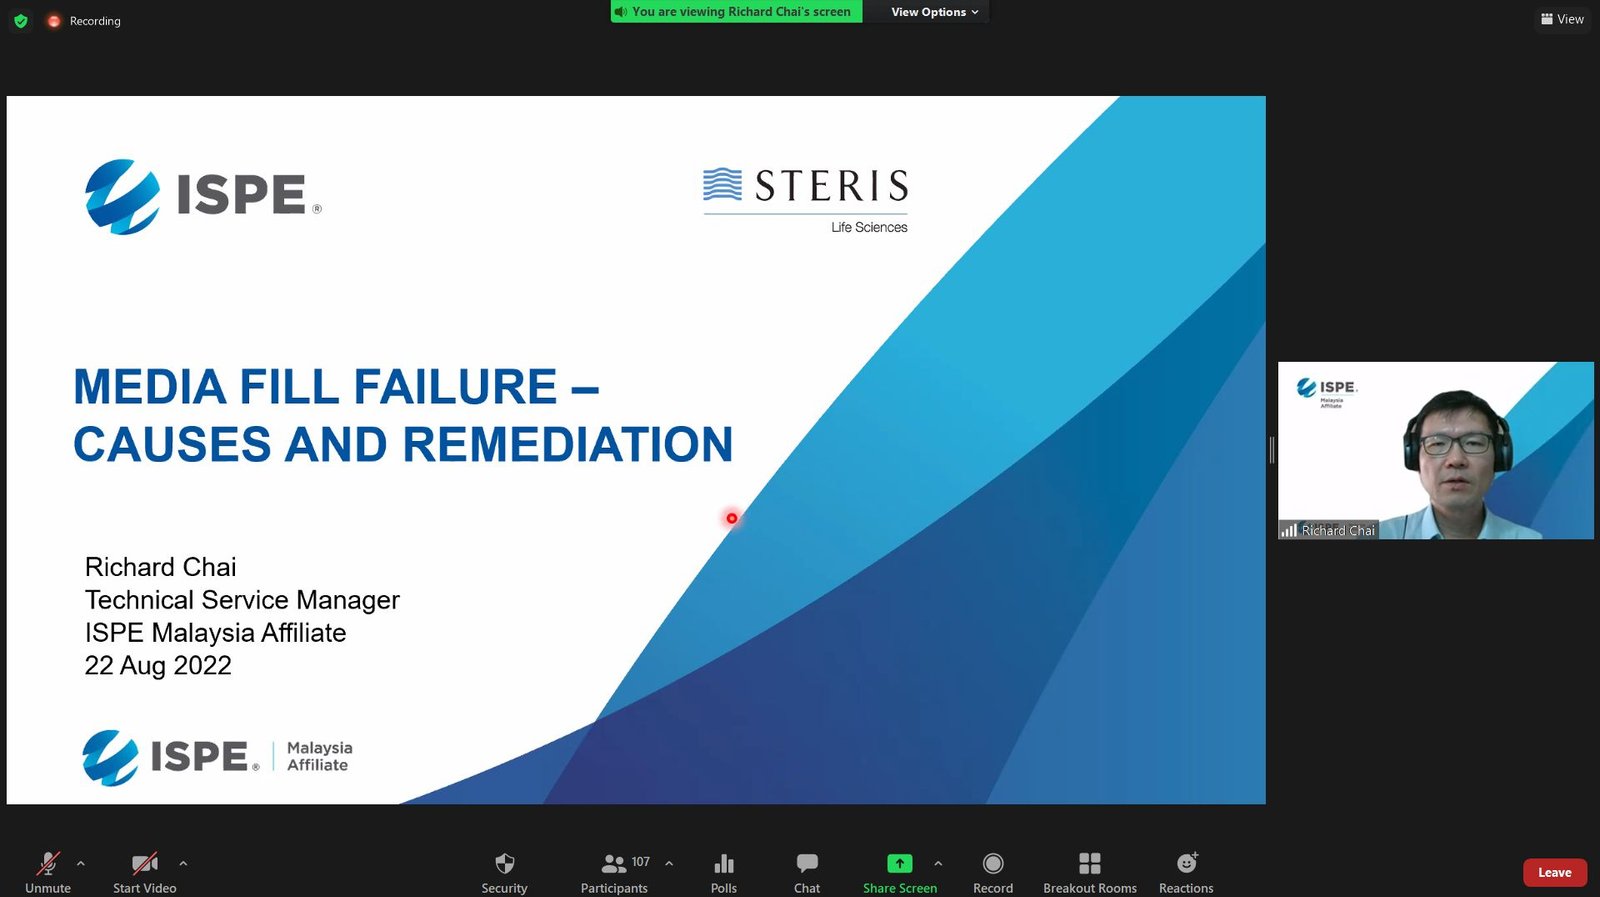Image resolution: width=1600 pixels, height=897 pixels.
Task: Expand share screen options arrow
Action: point(938,863)
